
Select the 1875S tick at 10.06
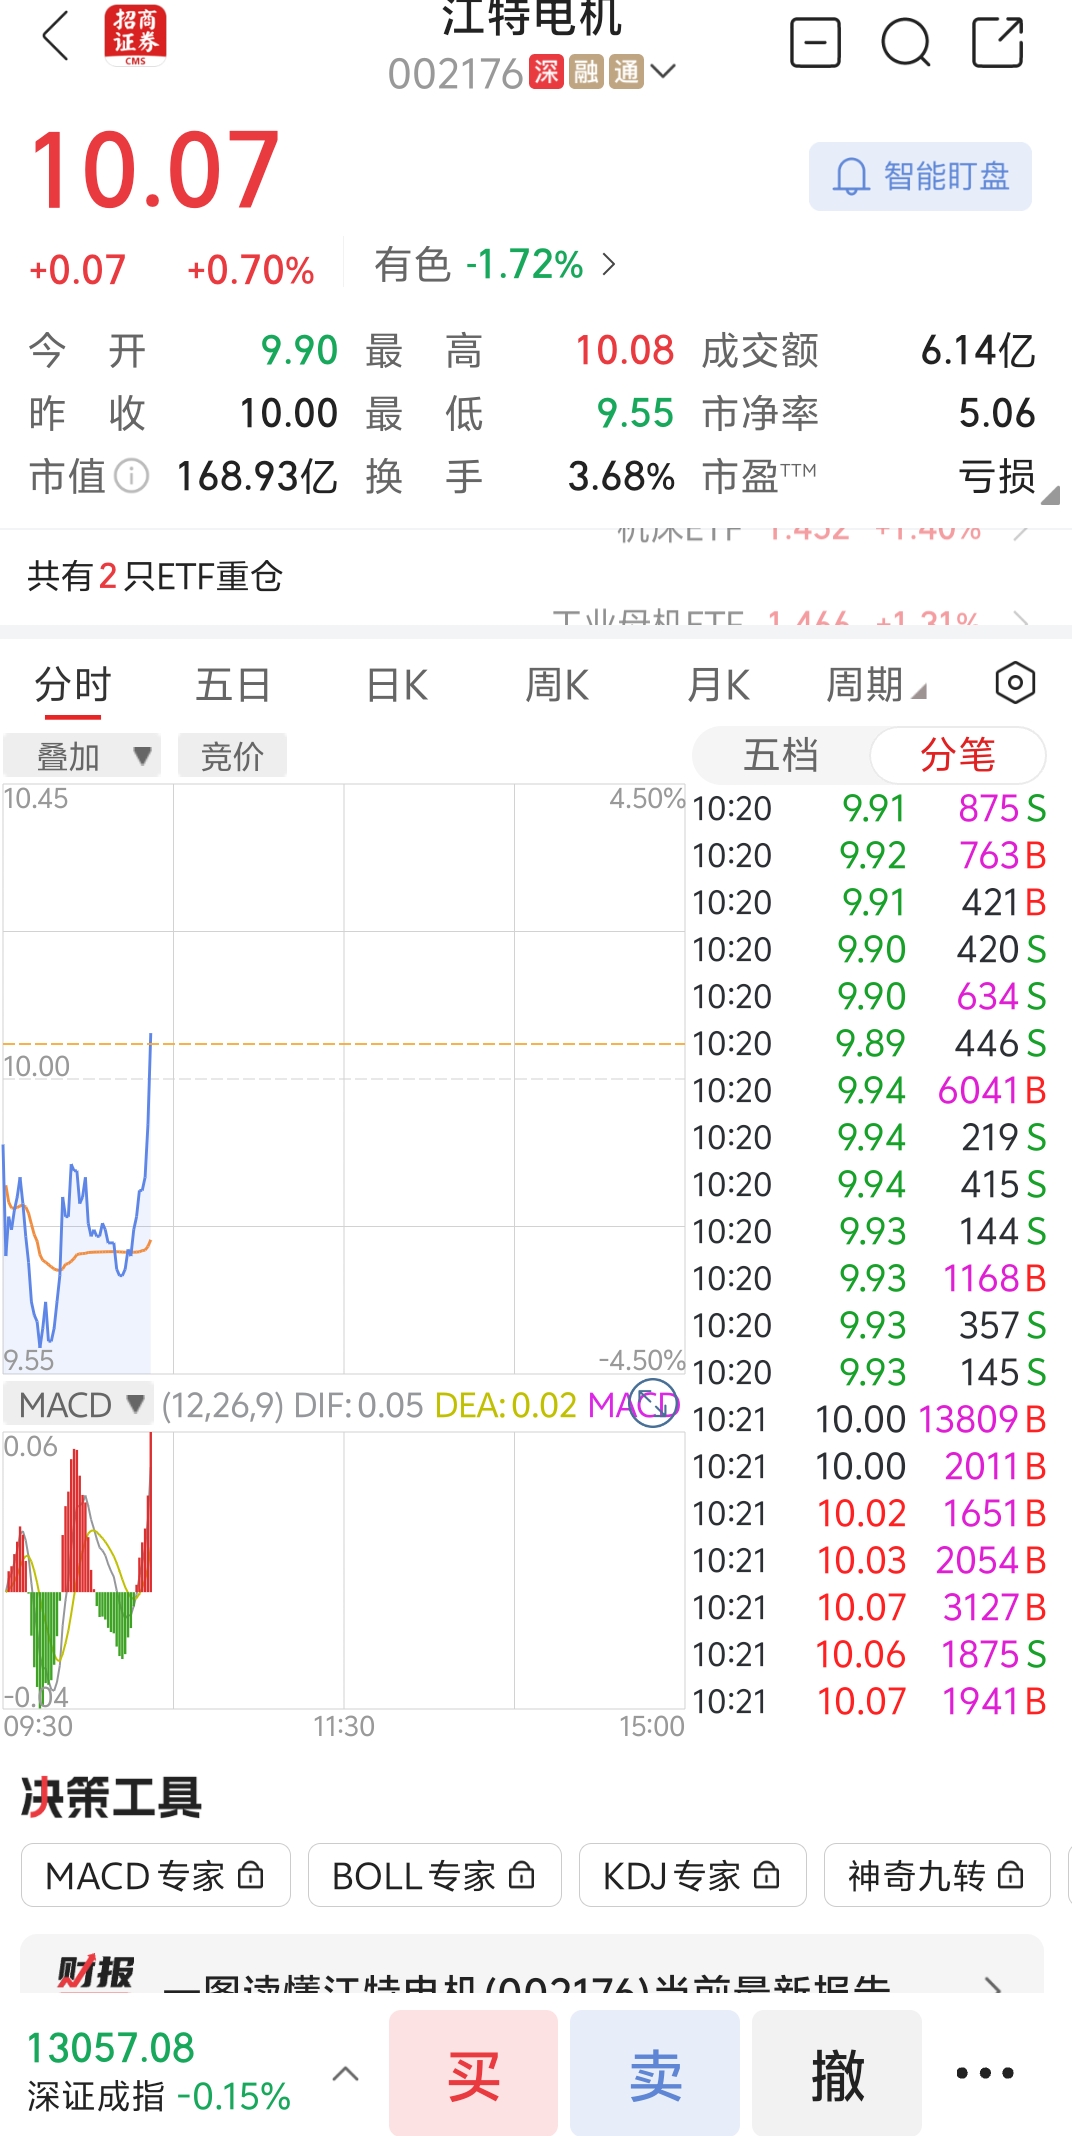click(x=869, y=1654)
